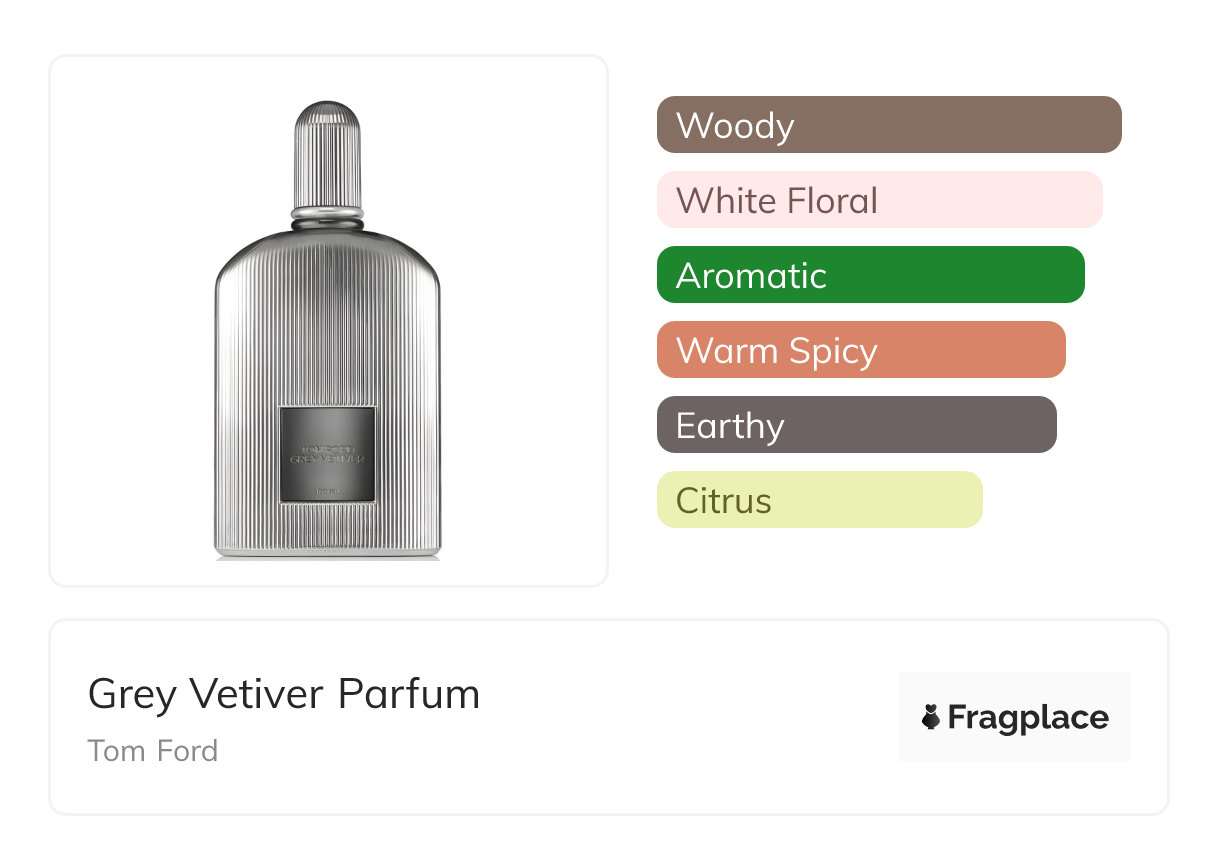The width and height of the screenshot is (1218, 864).
Task: Click the Fragplace perfume bottle logo icon
Action: (x=931, y=717)
